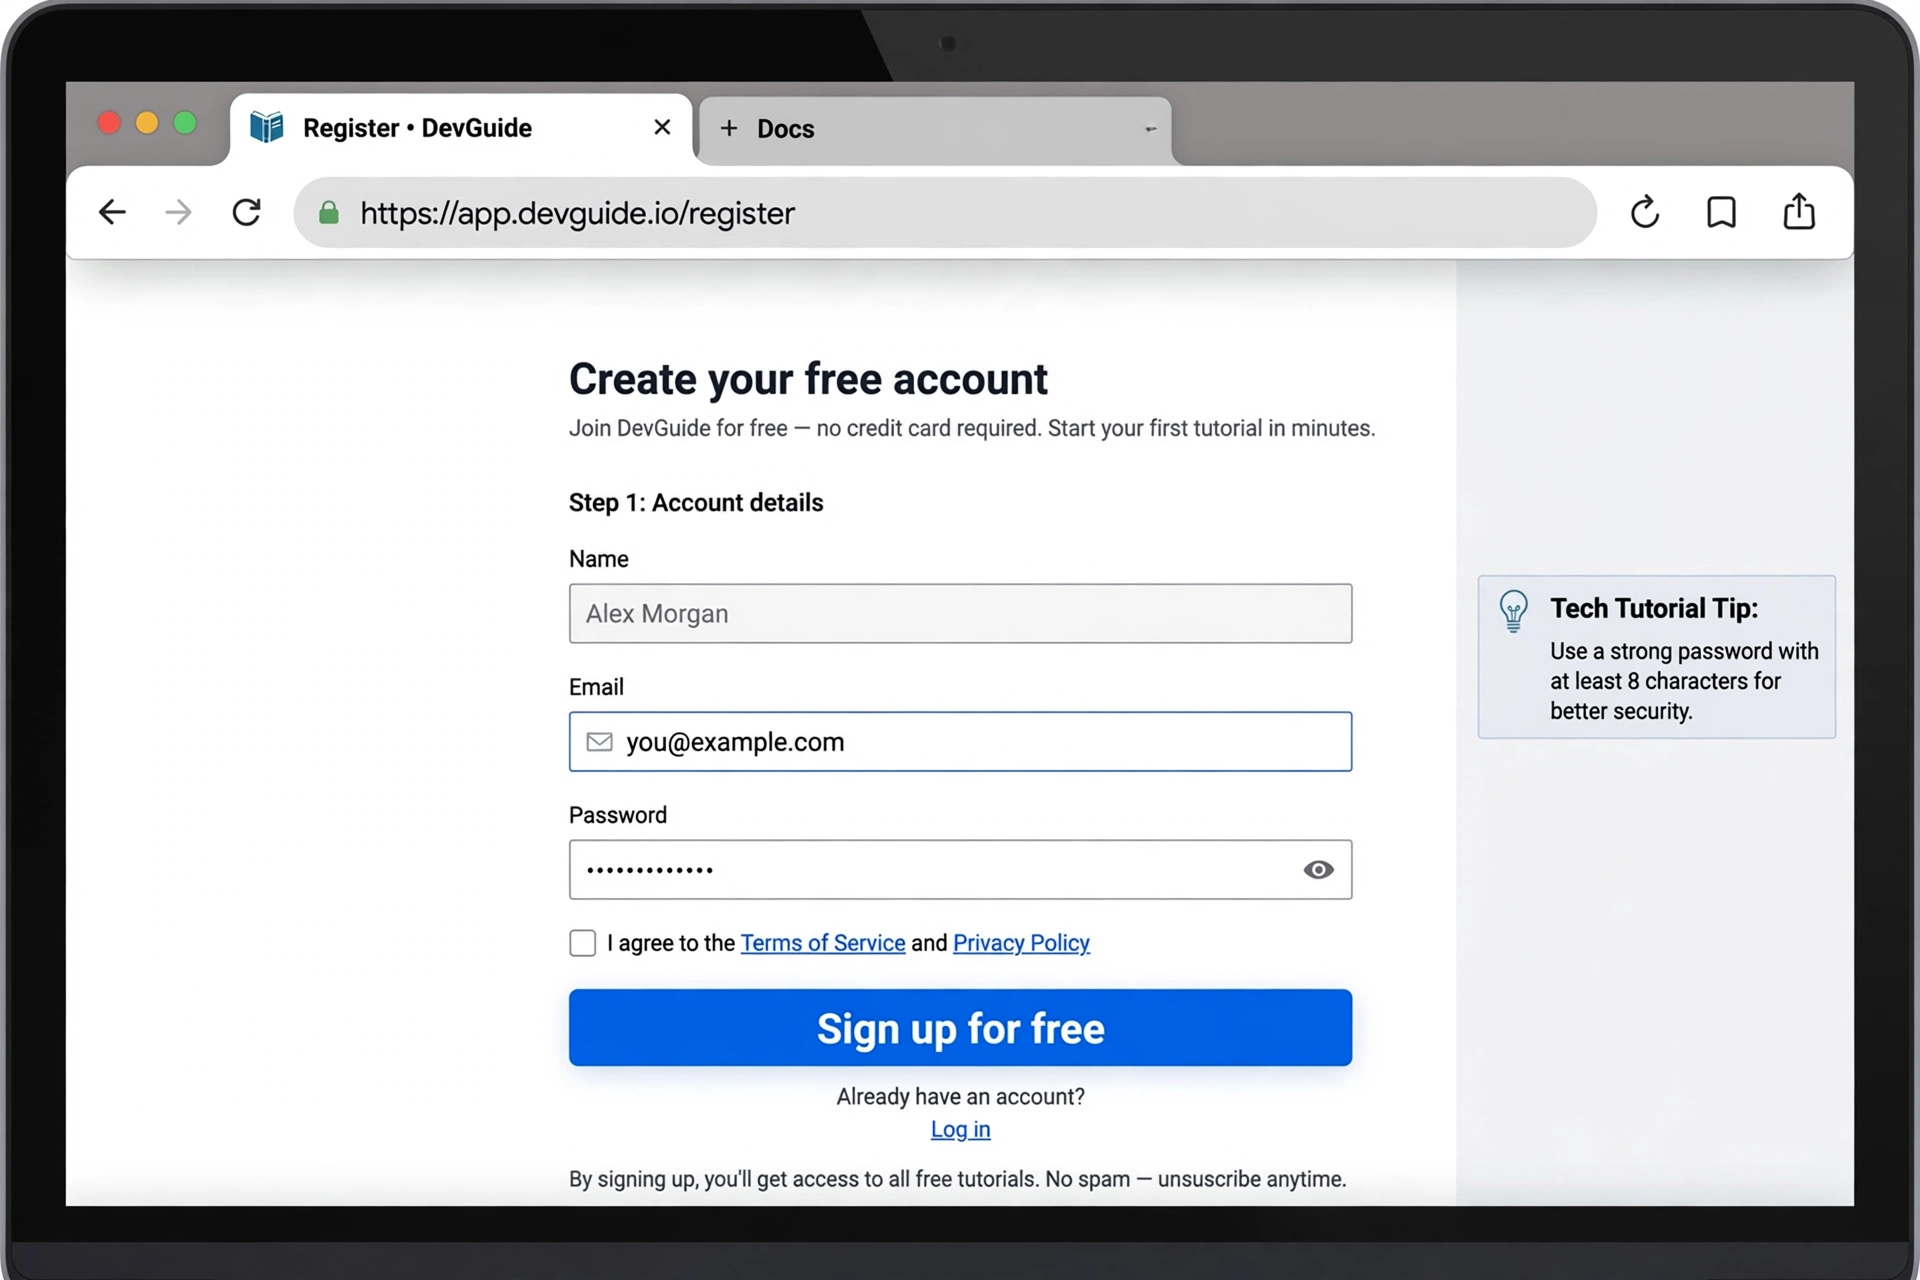
Task: Click the envelope icon in Email field
Action: click(599, 741)
